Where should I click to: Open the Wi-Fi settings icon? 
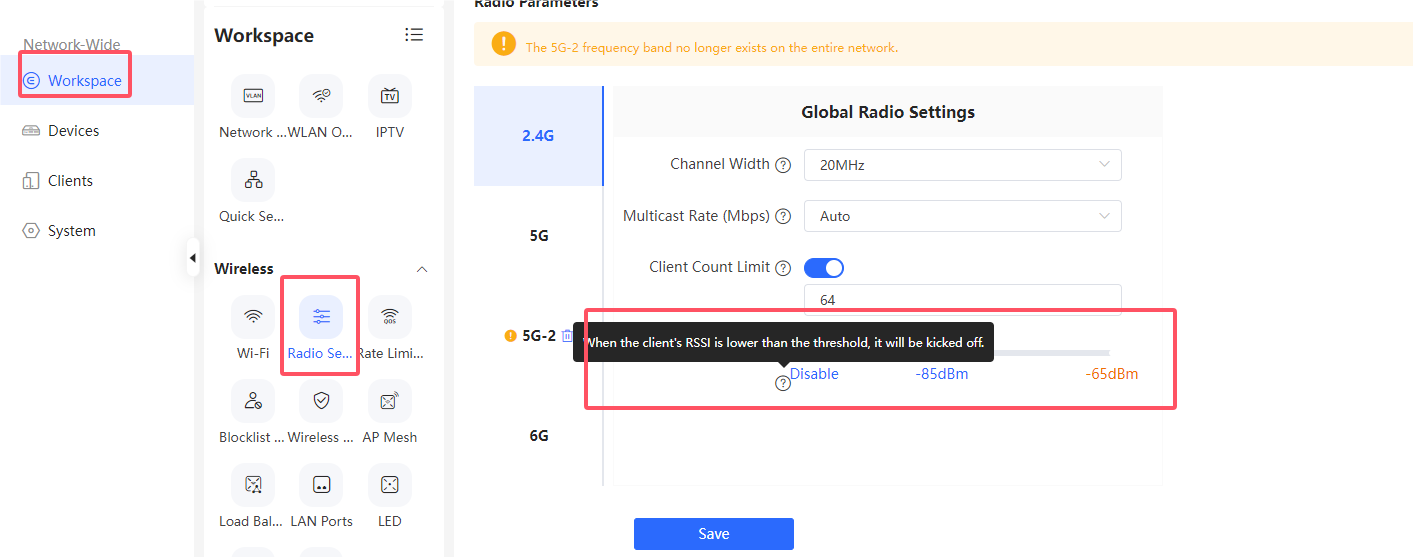253,317
